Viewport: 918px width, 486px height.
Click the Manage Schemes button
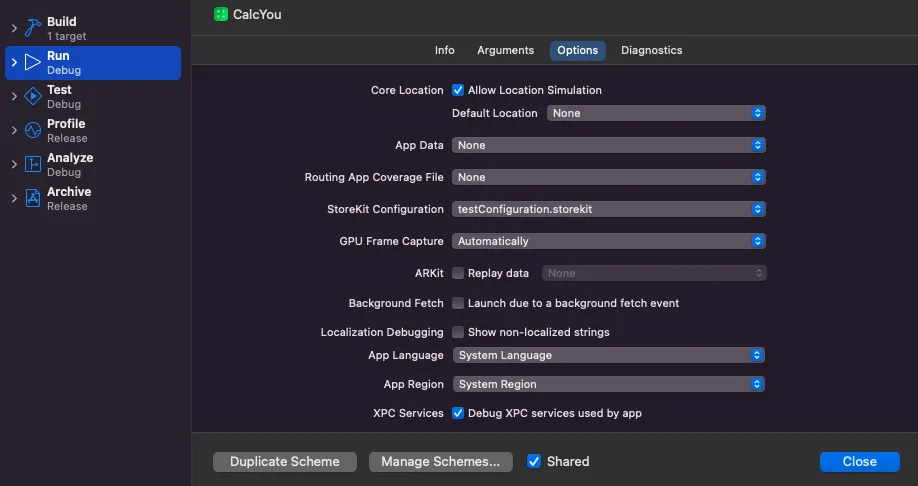click(441, 462)
